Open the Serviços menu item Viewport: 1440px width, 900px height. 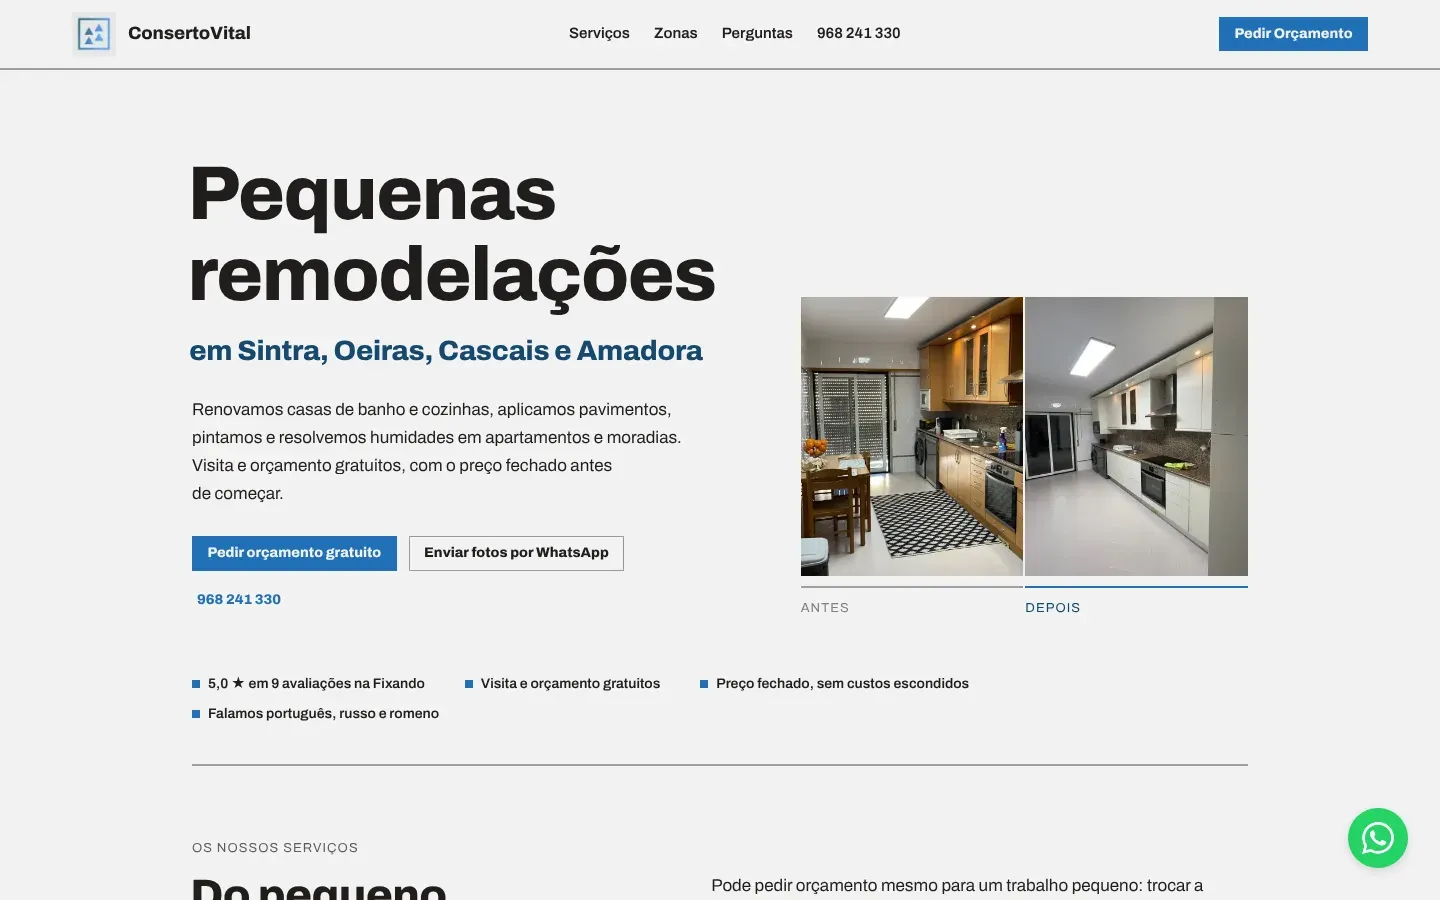click(599, 33)
